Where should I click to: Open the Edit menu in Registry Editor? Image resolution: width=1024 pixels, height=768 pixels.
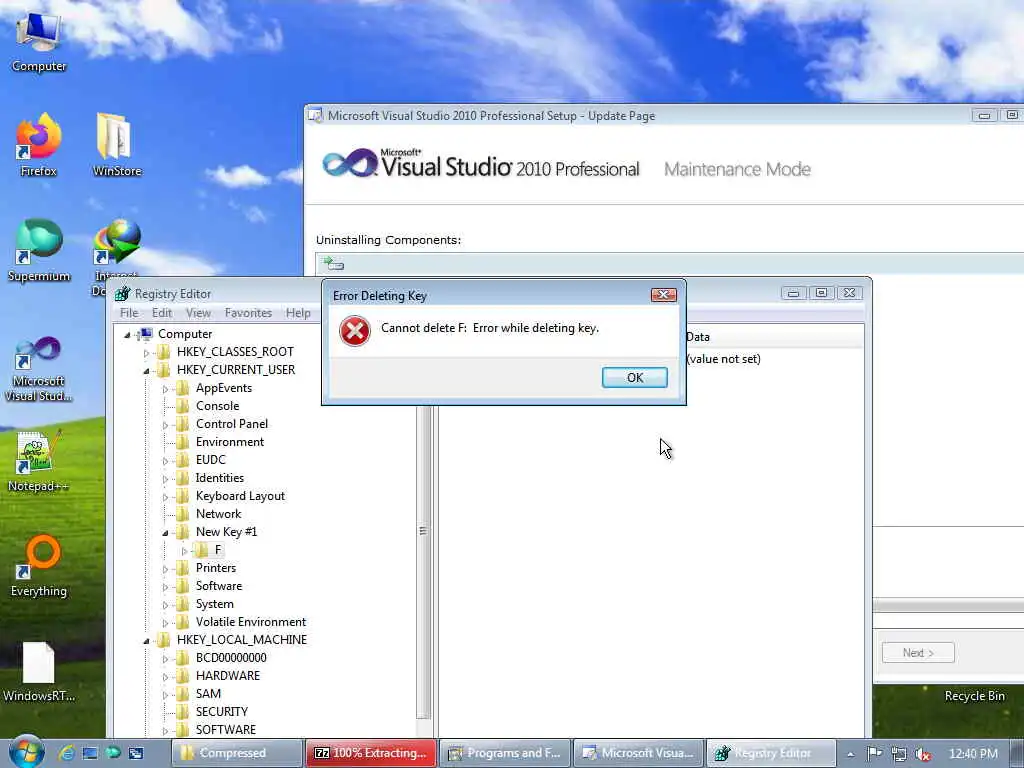click(x=161, y=313)
